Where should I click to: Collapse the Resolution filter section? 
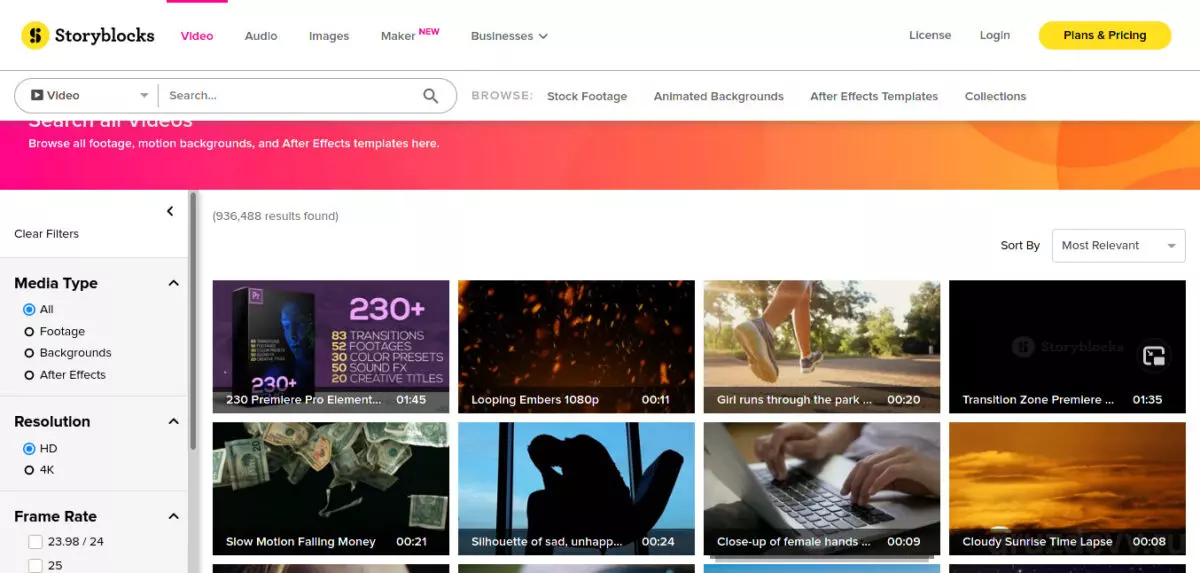click(x=173, y=421)
